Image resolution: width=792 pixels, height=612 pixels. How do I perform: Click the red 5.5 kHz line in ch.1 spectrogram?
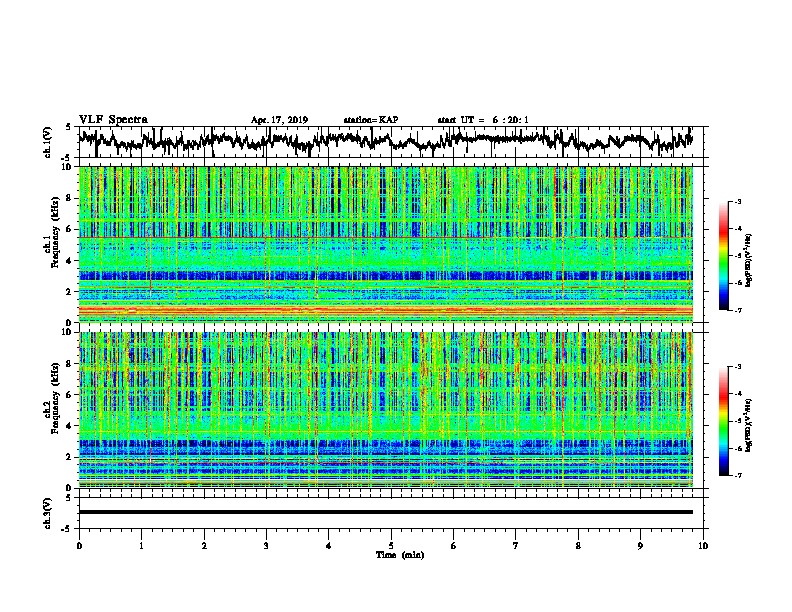point(385,237)
